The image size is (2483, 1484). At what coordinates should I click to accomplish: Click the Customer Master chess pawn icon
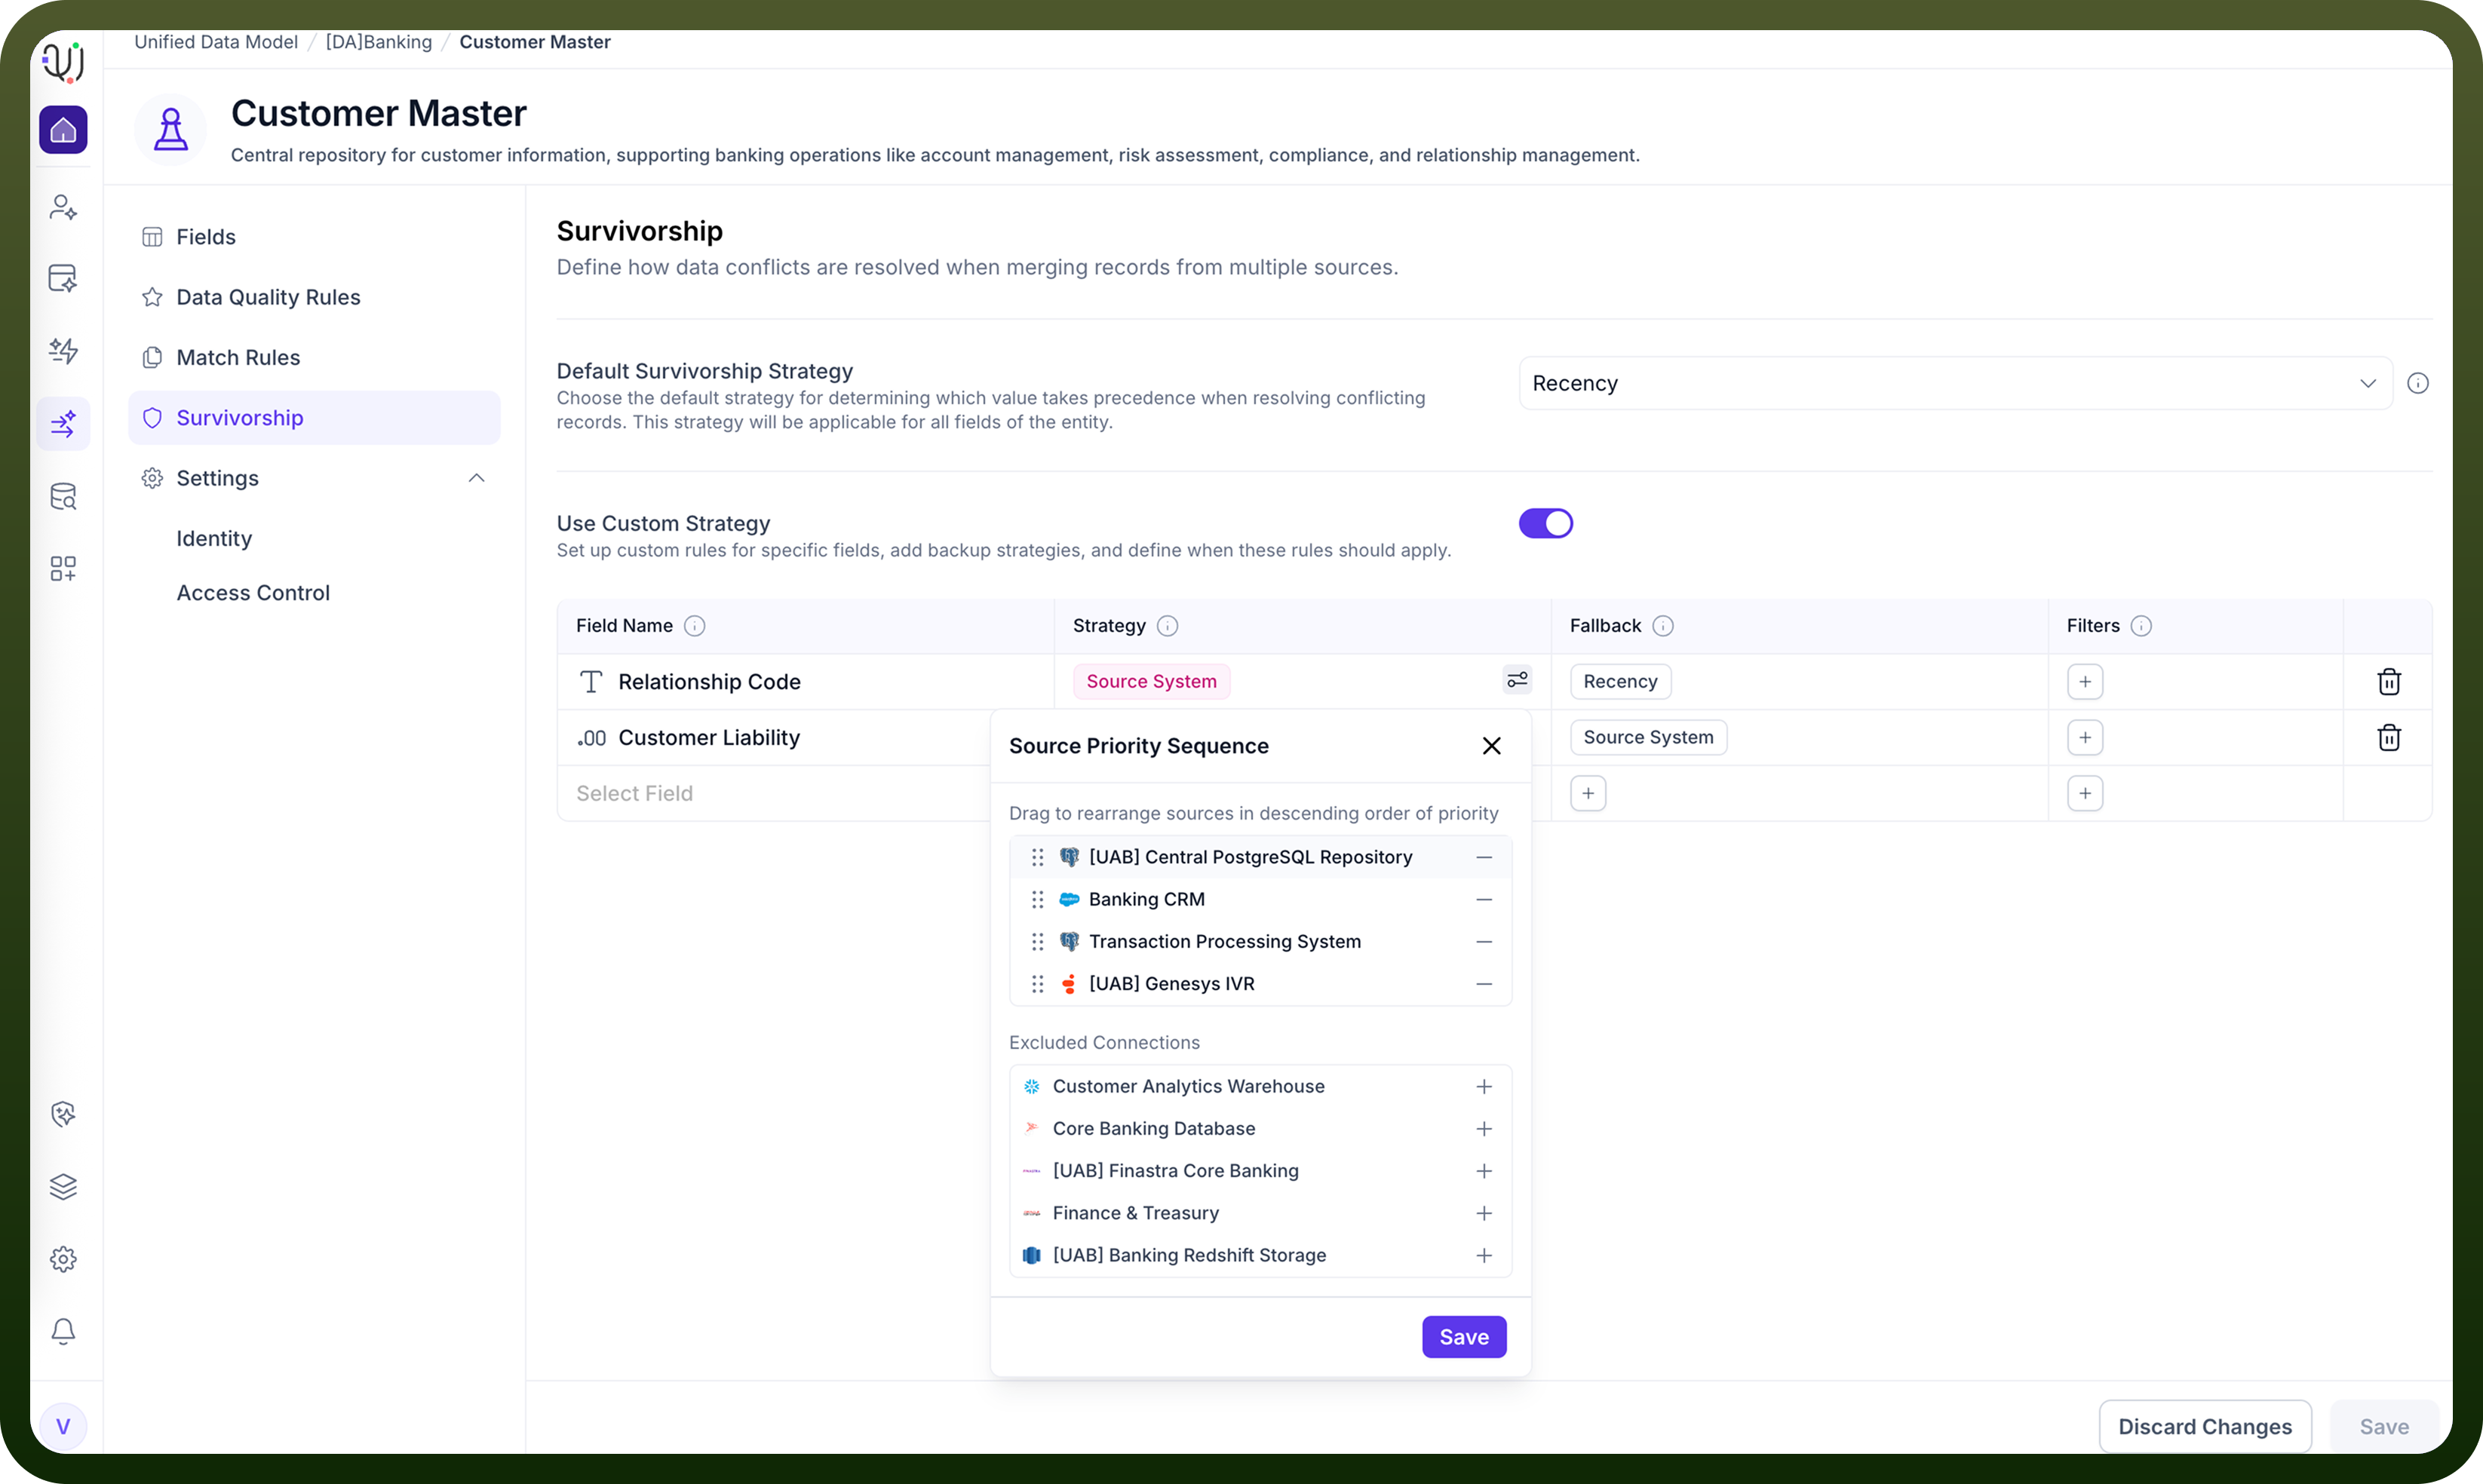point(171,130)
